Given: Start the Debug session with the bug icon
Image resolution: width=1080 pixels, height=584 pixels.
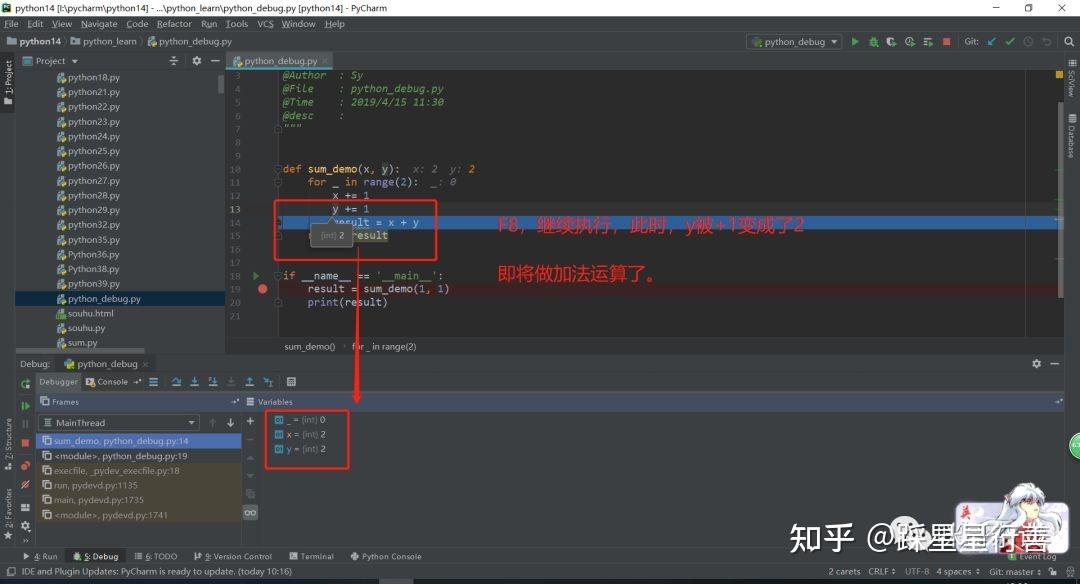Looking at the screenshot, I should coord(872,41).
